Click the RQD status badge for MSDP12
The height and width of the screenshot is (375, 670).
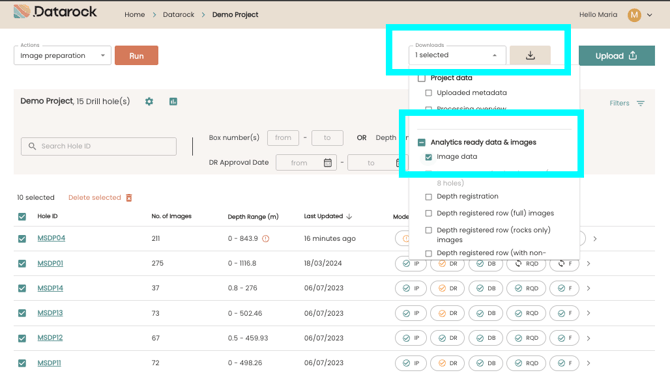(526, 338)
